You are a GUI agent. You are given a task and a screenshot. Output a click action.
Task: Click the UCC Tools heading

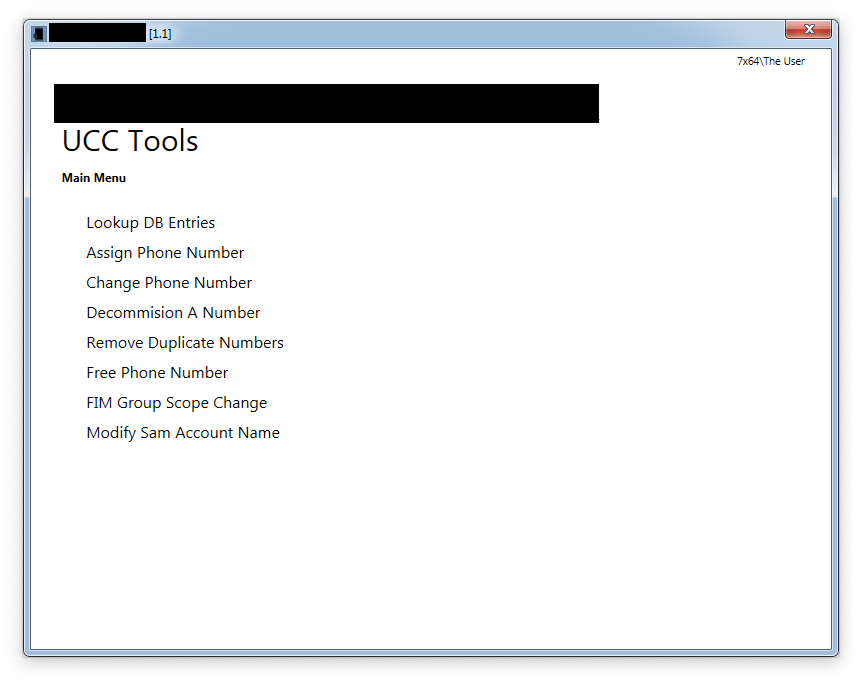[x=130, y=141]
